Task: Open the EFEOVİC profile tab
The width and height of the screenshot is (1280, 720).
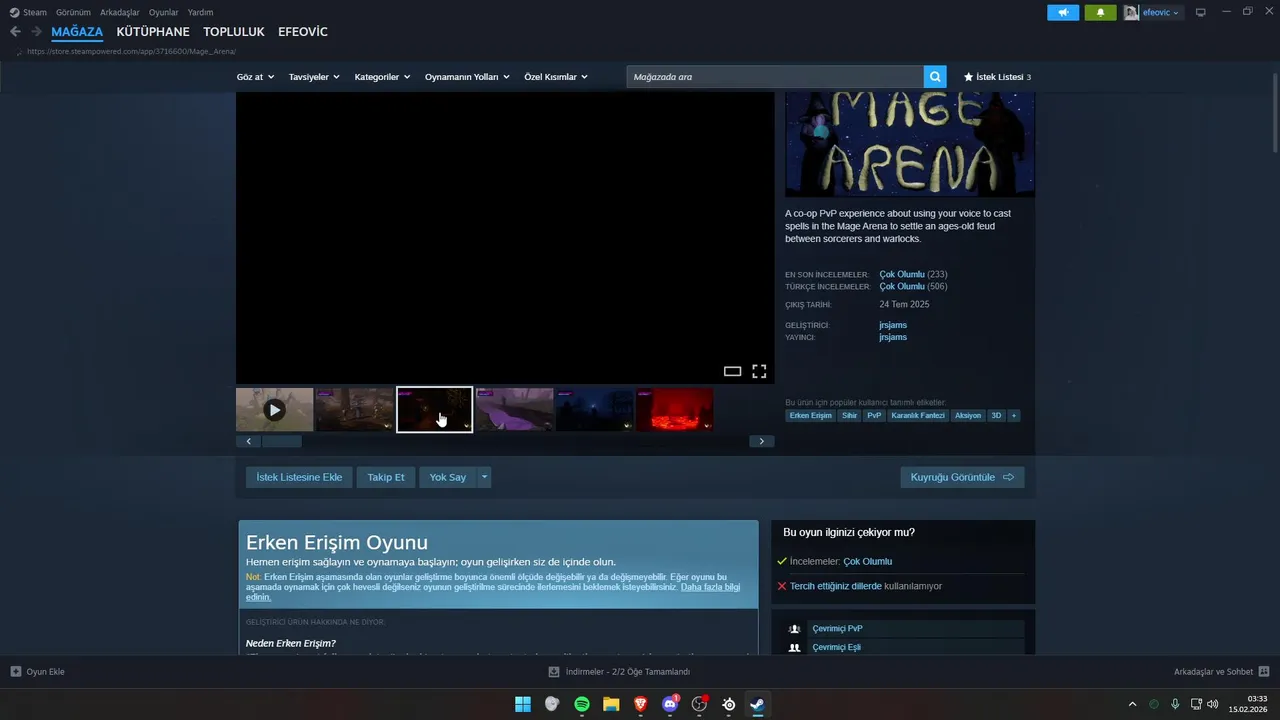Action: pos(303,32)
